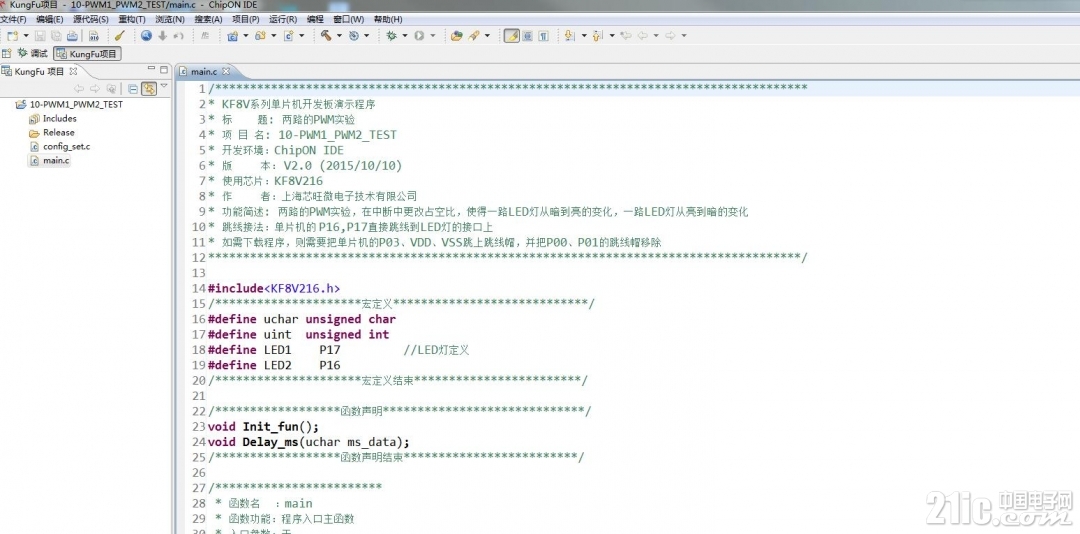
Task: Click the Print icon in toolbar
Action: (x=72, y=36)
